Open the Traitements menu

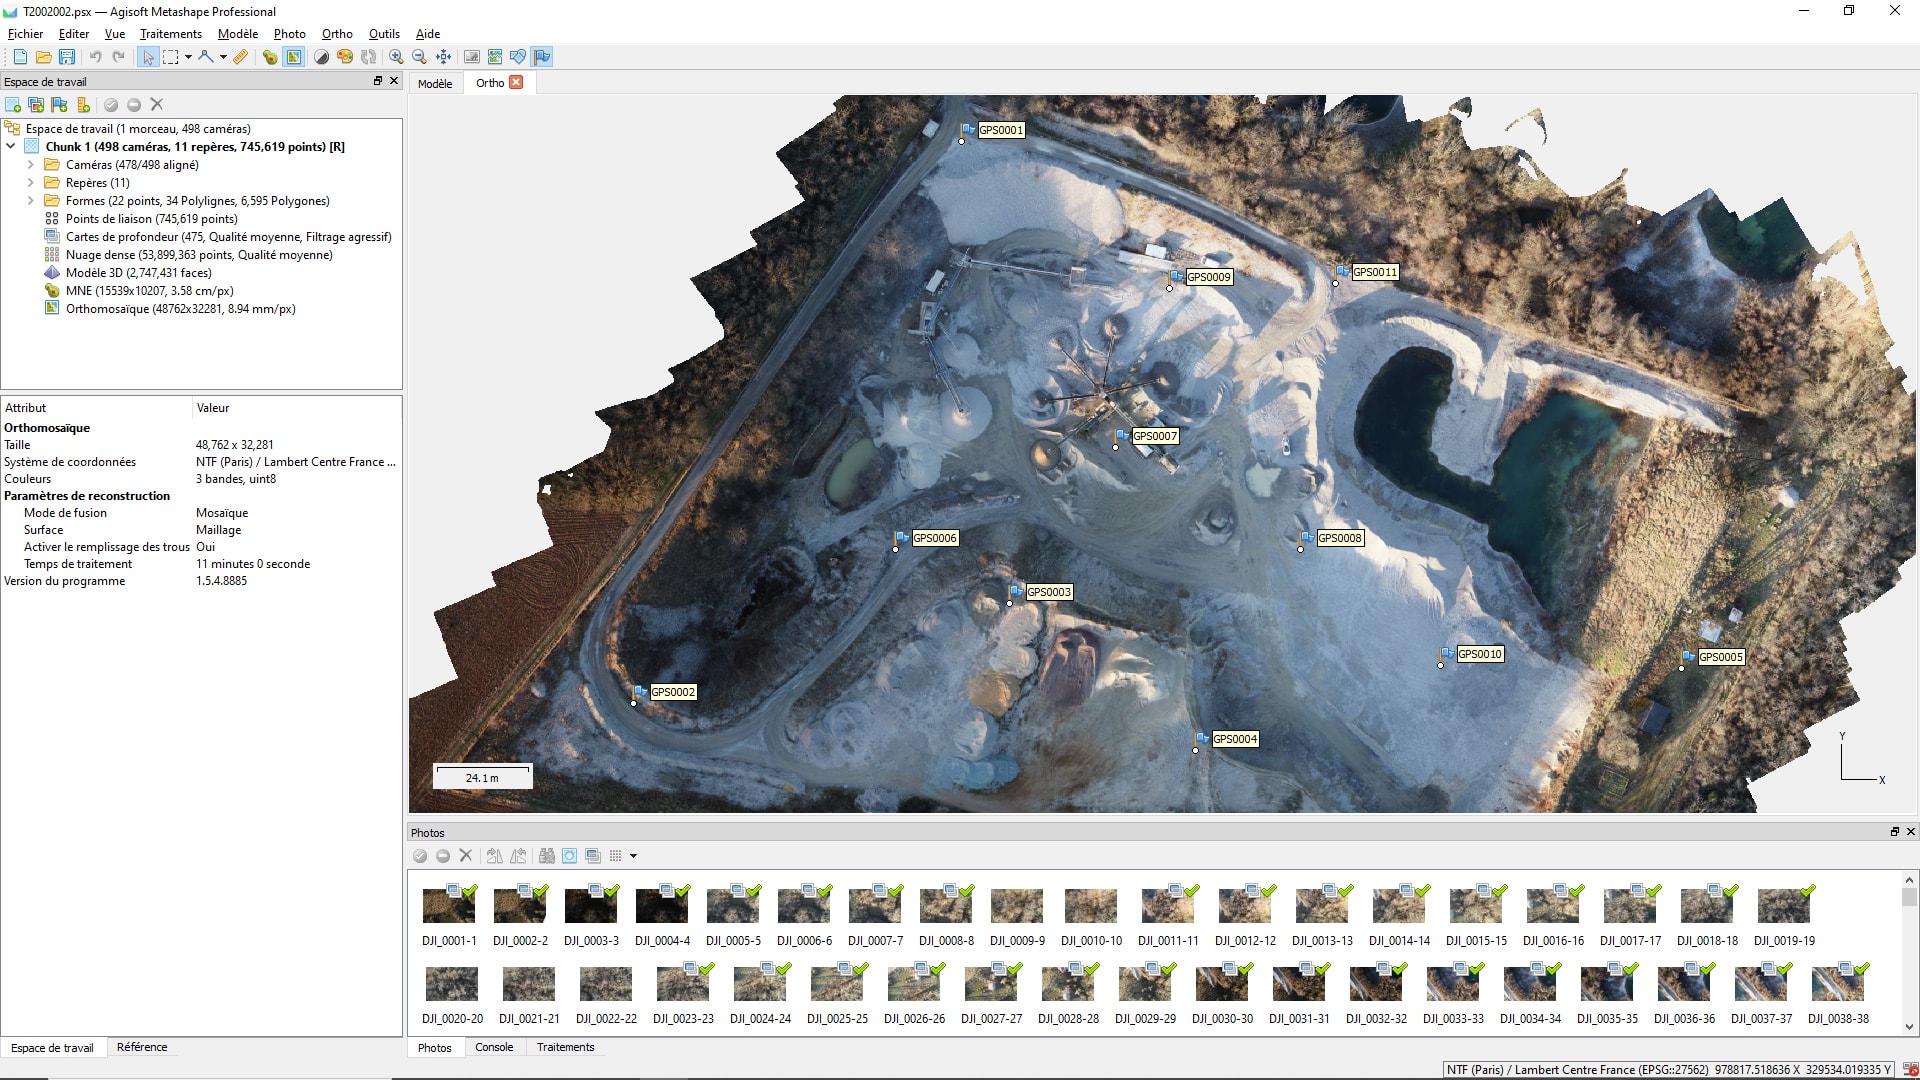170,34
